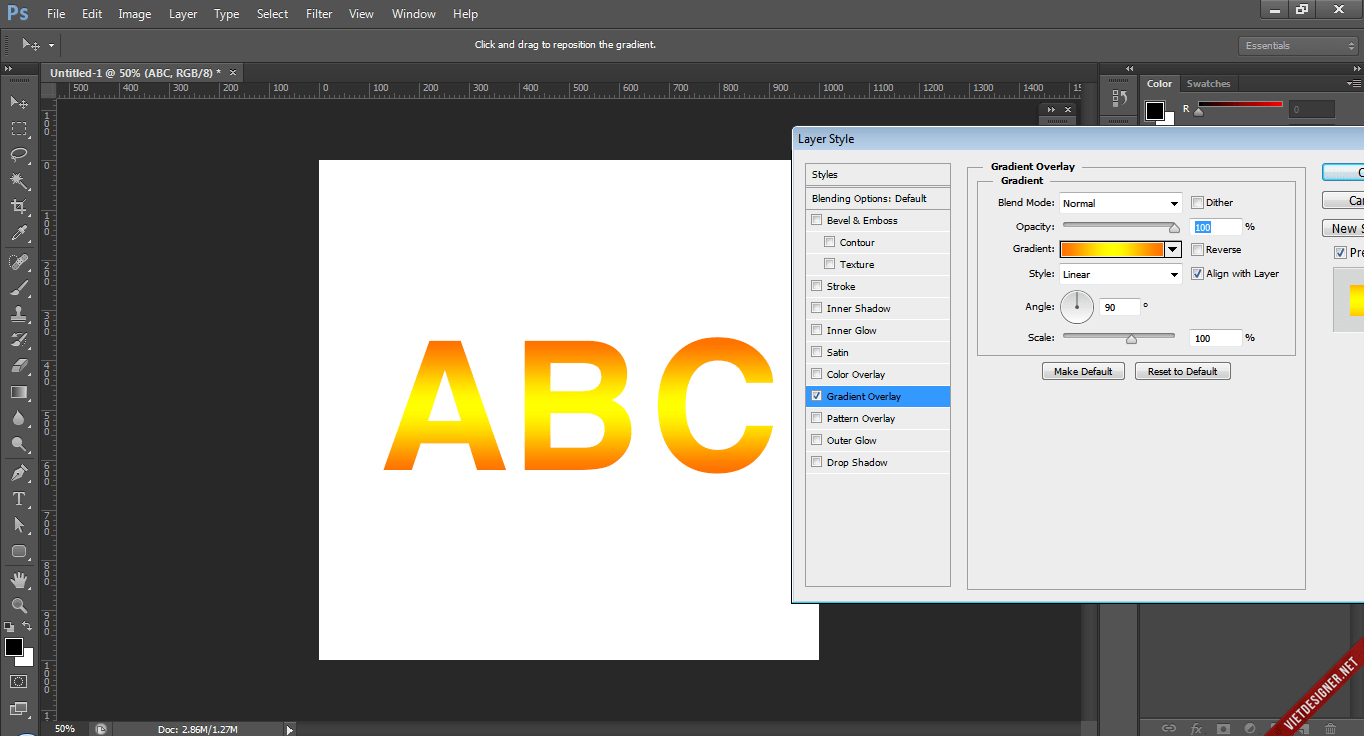Uncheck Align with Layer
Viewport: 1364px width, 736px height.
[1197, 274]
